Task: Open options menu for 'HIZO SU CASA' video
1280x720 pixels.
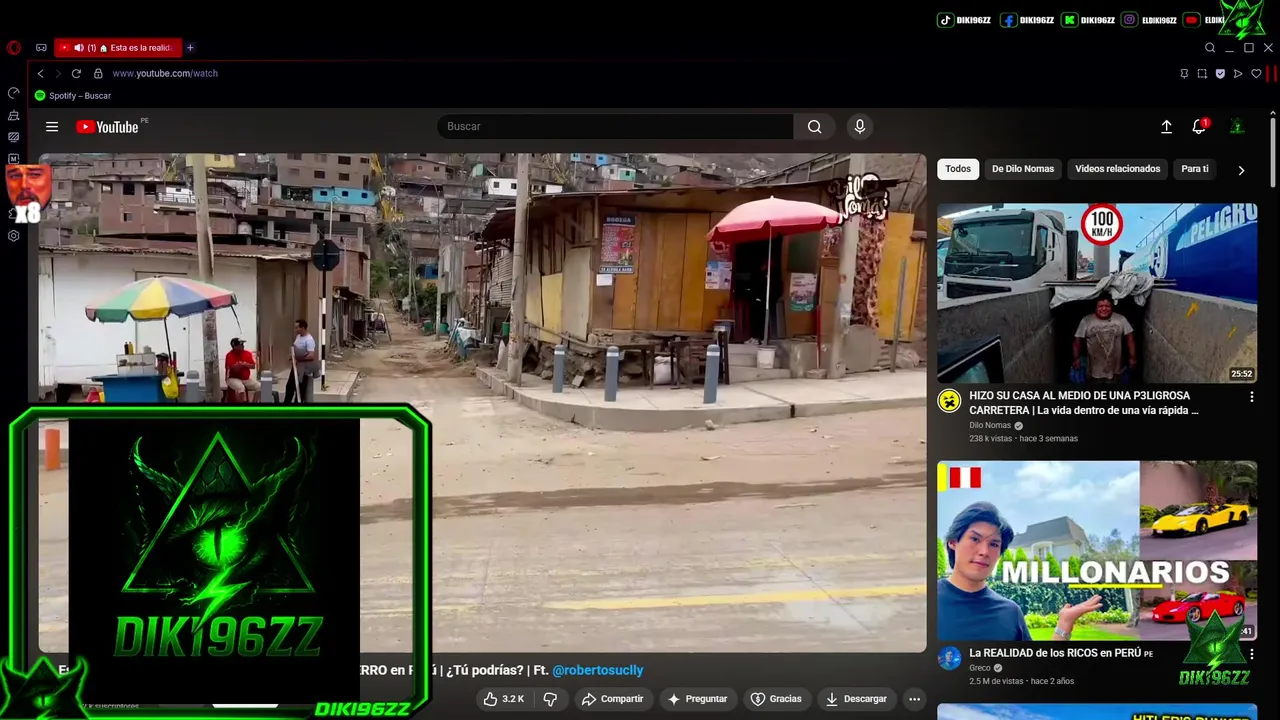Action: click(1251, 397)
